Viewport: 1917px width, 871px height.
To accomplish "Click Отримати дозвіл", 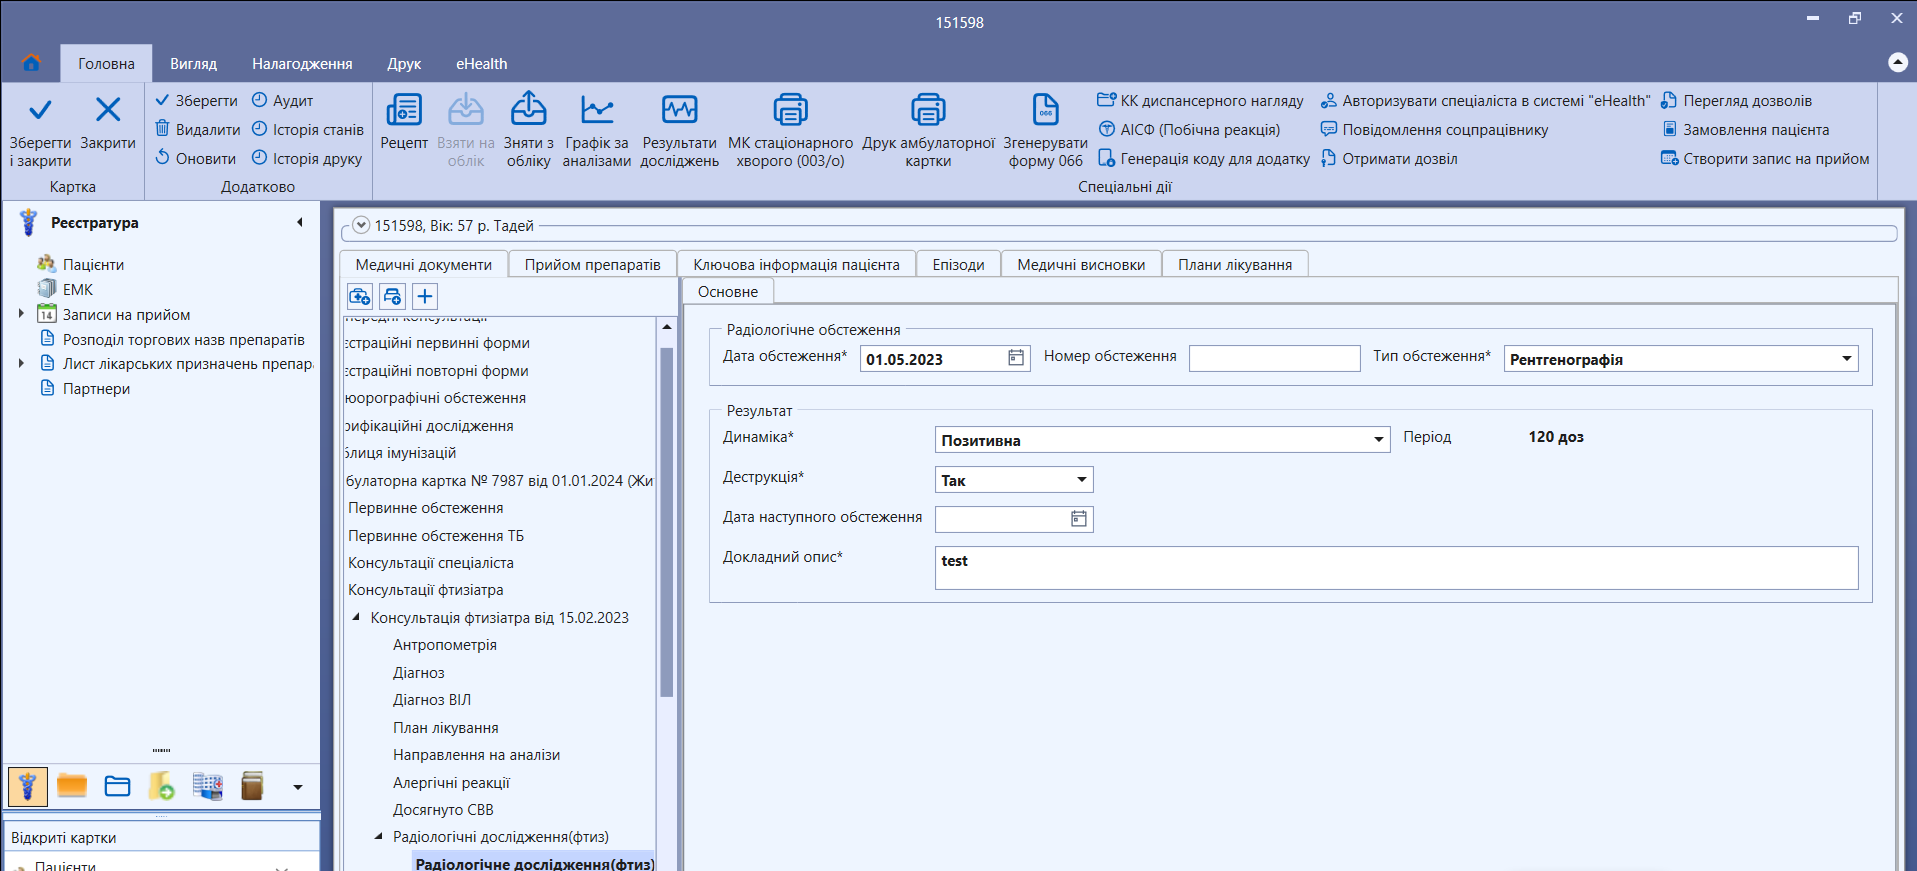I will pyautogui.click(x=1389, y=158).
